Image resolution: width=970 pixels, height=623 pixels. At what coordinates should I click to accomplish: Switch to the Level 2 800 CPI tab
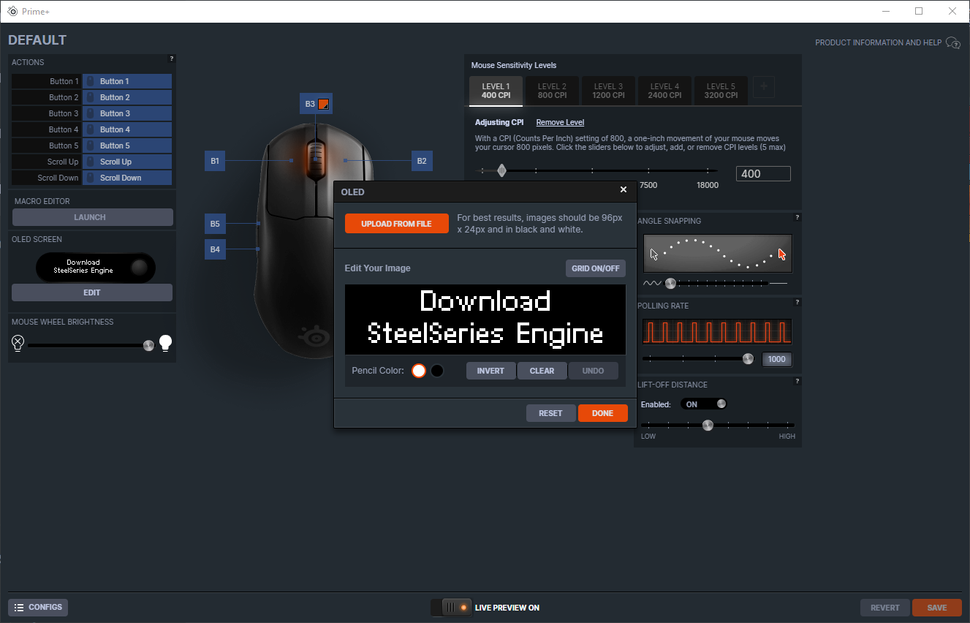pos(552,90)
